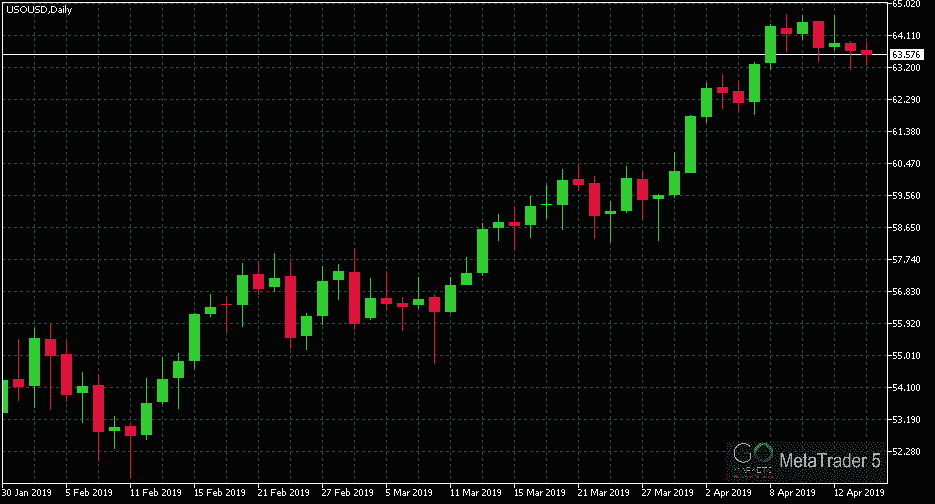
Task: Click the 55.010 price axis label
Action: (905, 356)
